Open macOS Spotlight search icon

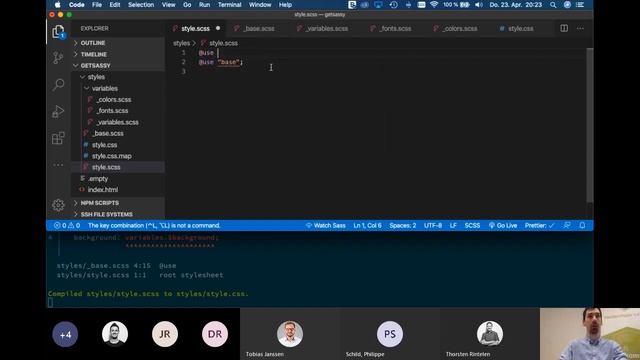[553, 5]
